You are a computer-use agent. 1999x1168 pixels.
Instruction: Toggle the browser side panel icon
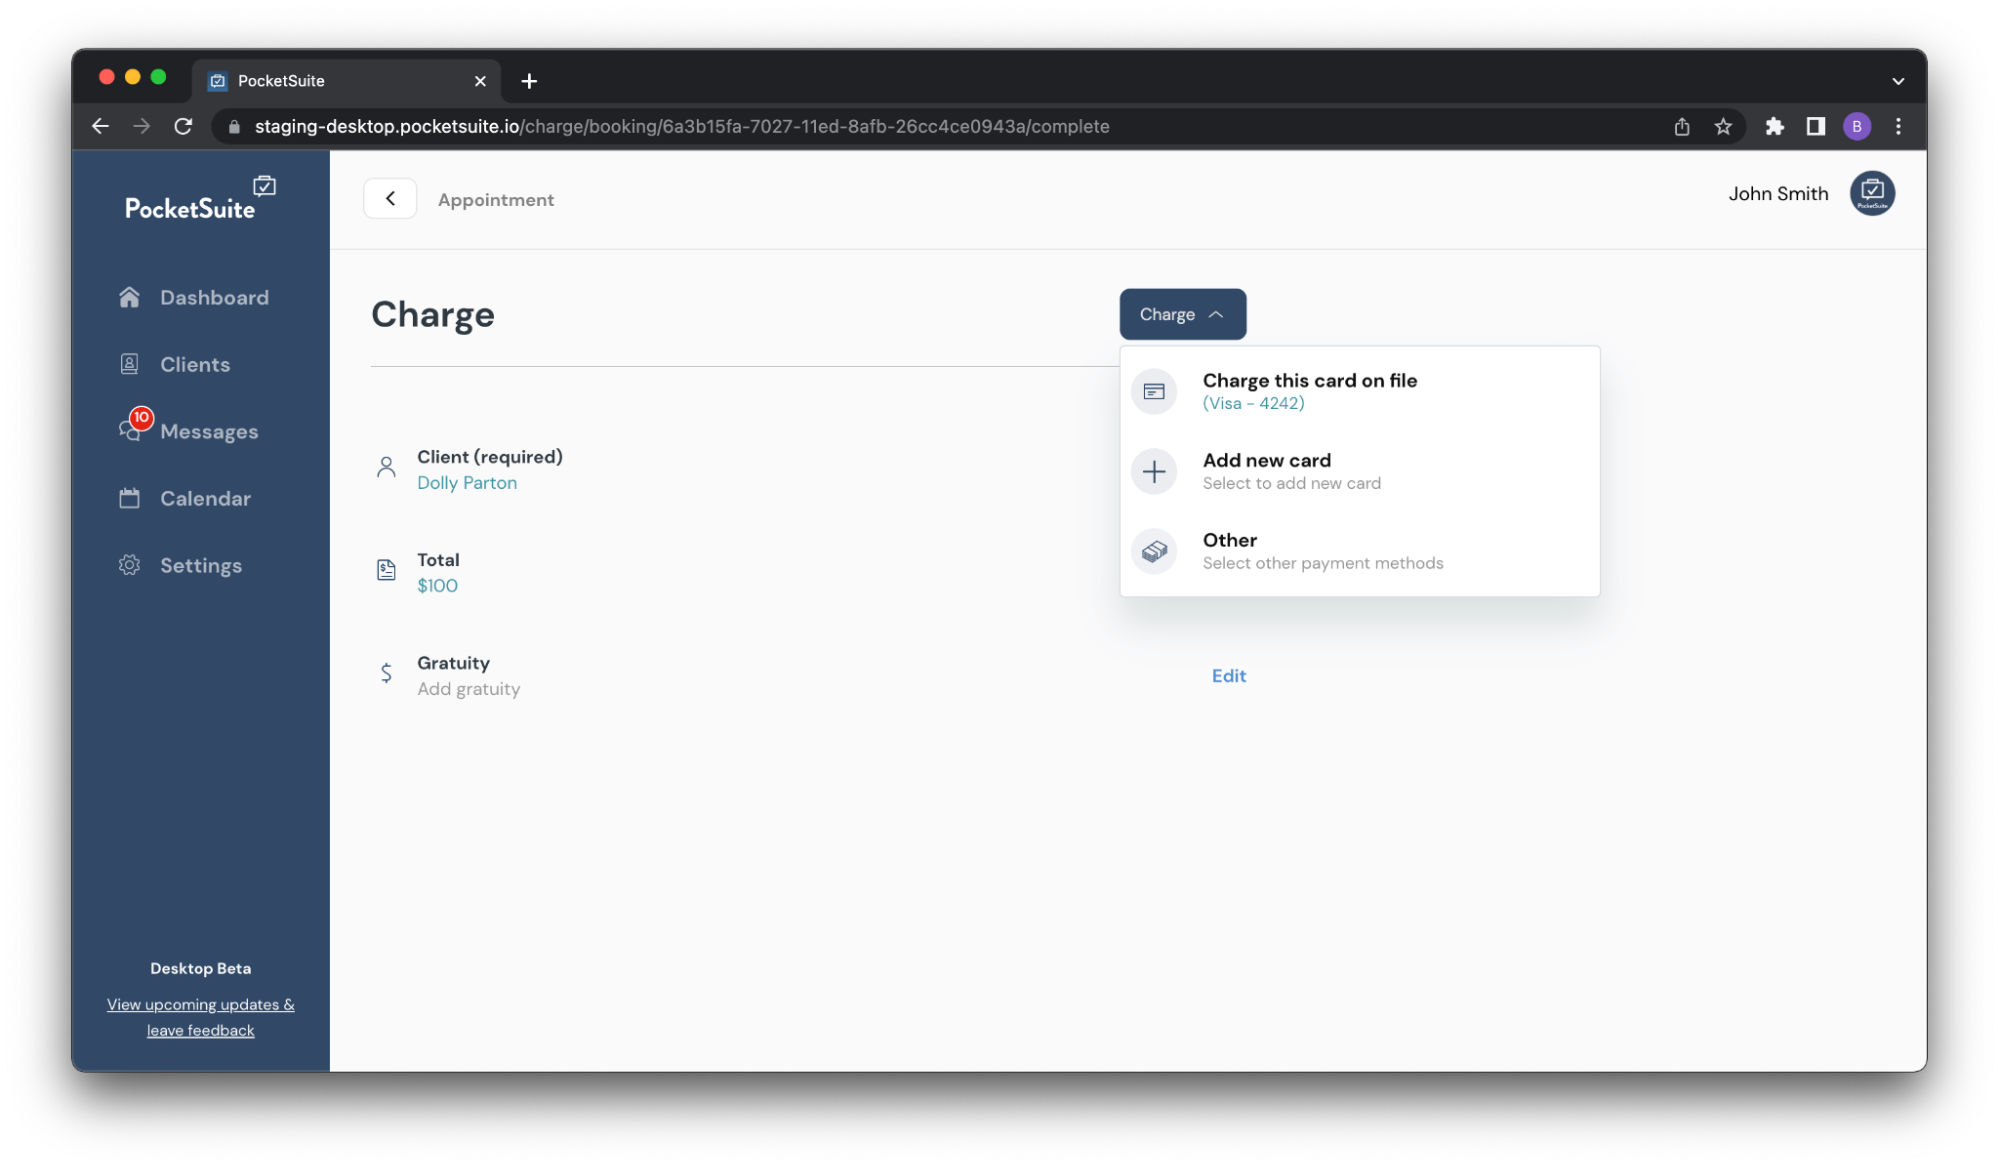(1815, 126)
